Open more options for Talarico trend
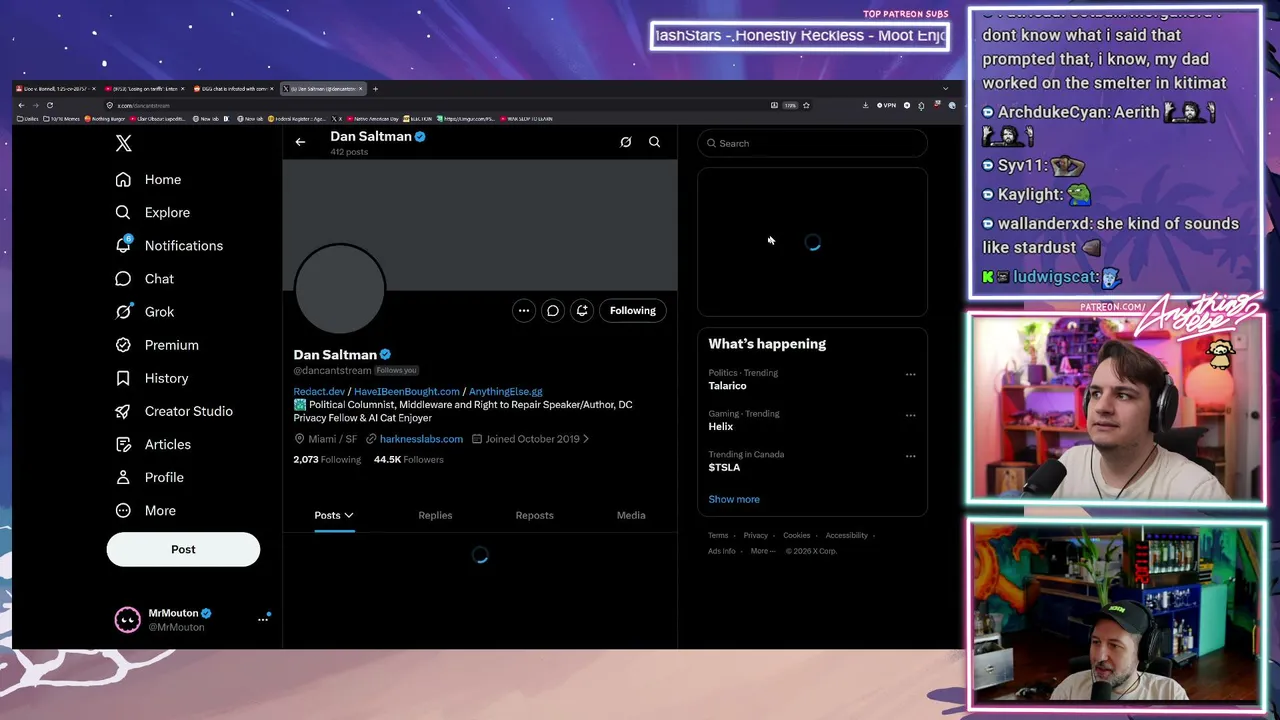Image resolution: width=1280 pixels, height=720 pixels. [910, 375]
